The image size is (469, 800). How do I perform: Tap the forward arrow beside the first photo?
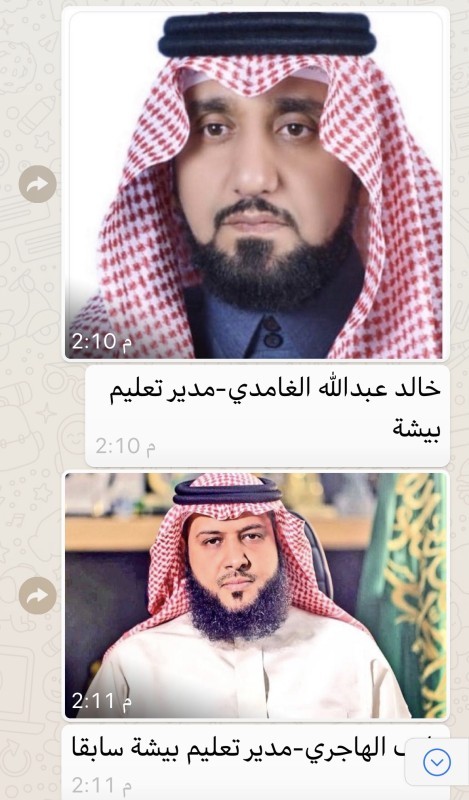click(x=37, y=184)
